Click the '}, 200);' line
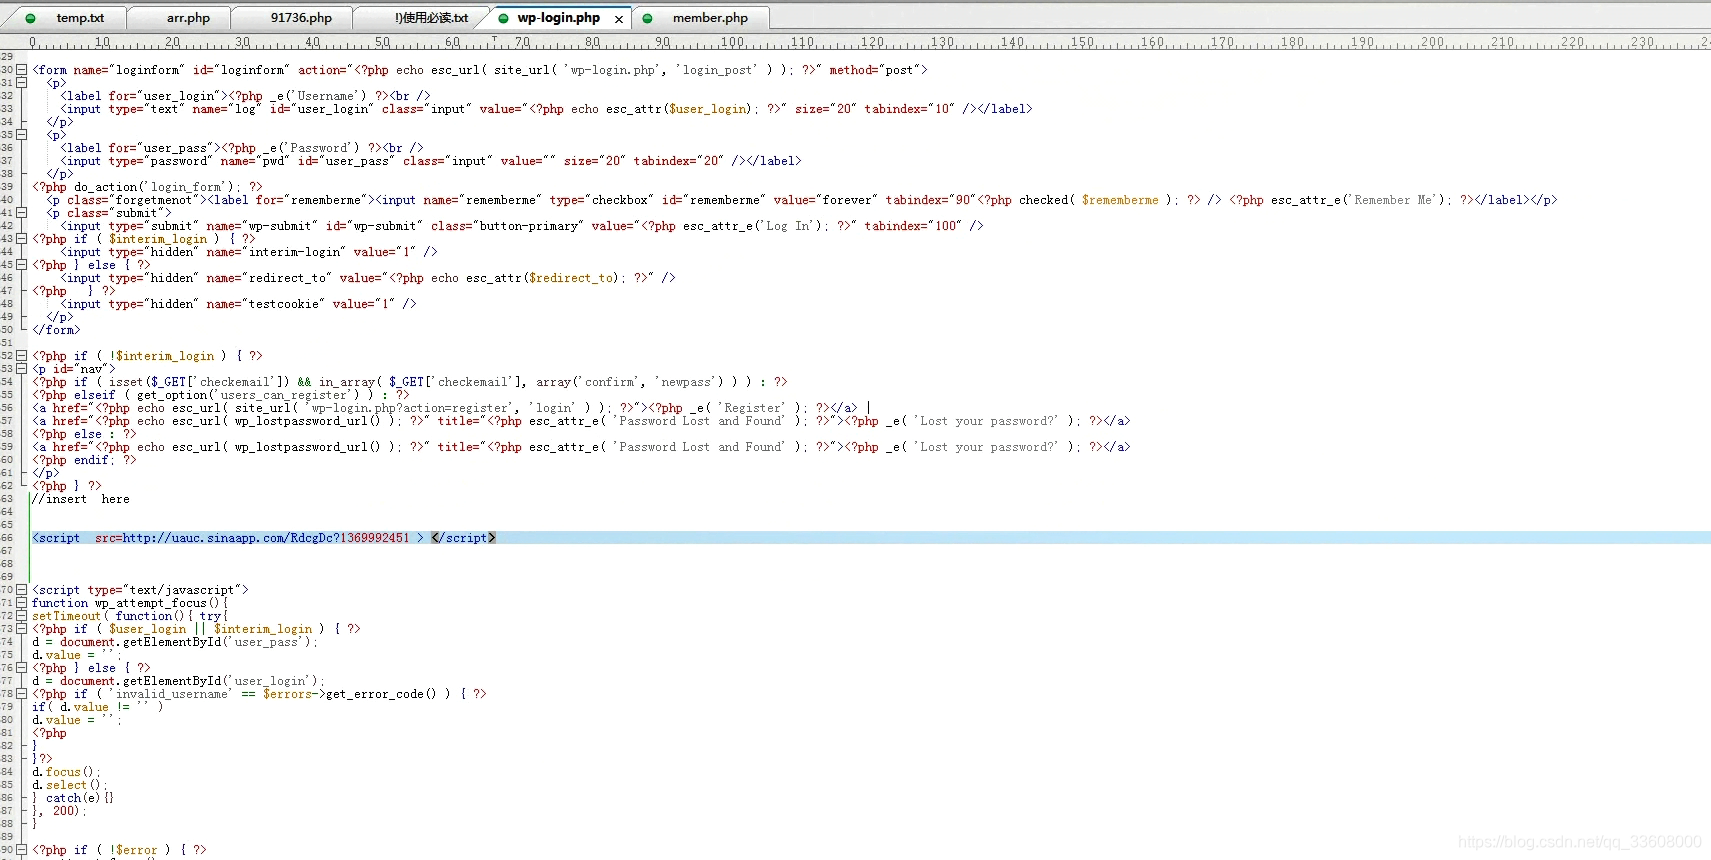Screen dimensions: 1711x860 click(59, 811)
